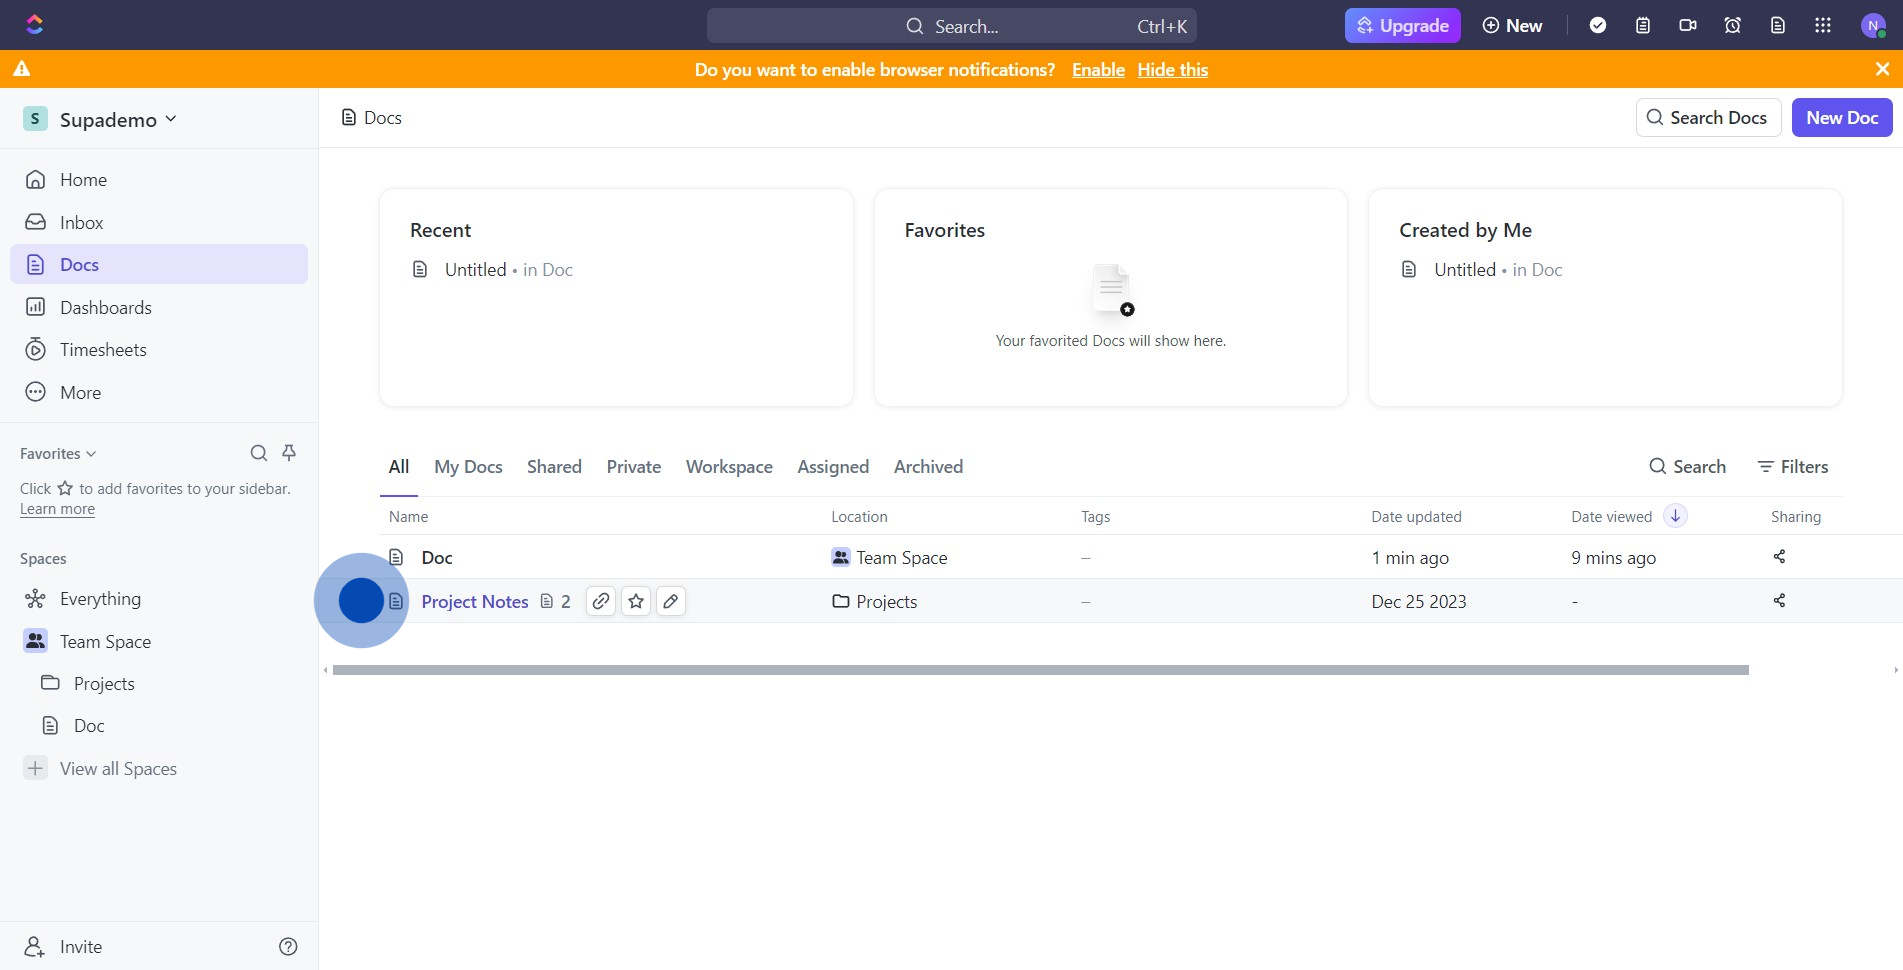Select the Archived tab
The width and height of the screenshot is (1903, 970).
tap(928, 467)
